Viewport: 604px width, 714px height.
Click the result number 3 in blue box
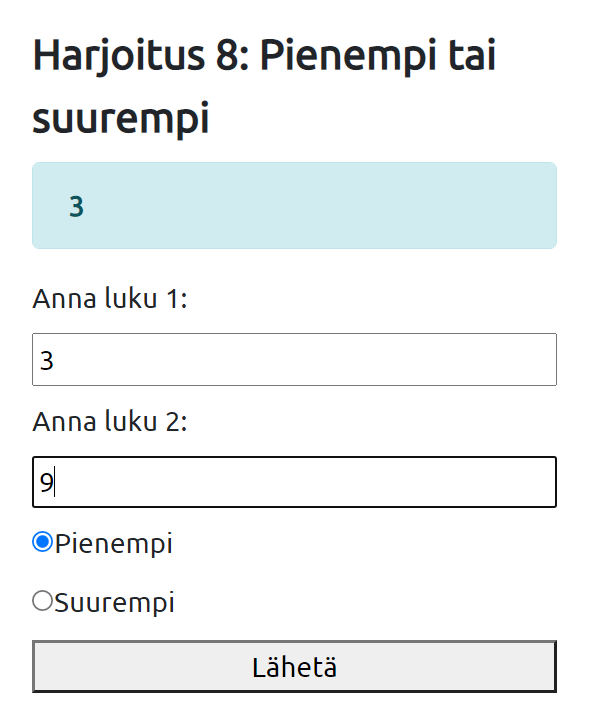coord(76,207)
